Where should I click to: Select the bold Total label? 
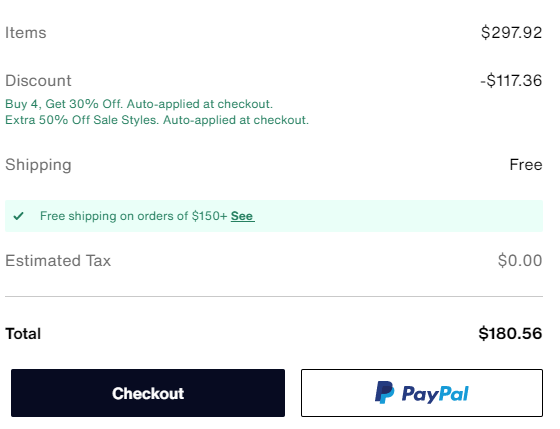pos(23,334)
